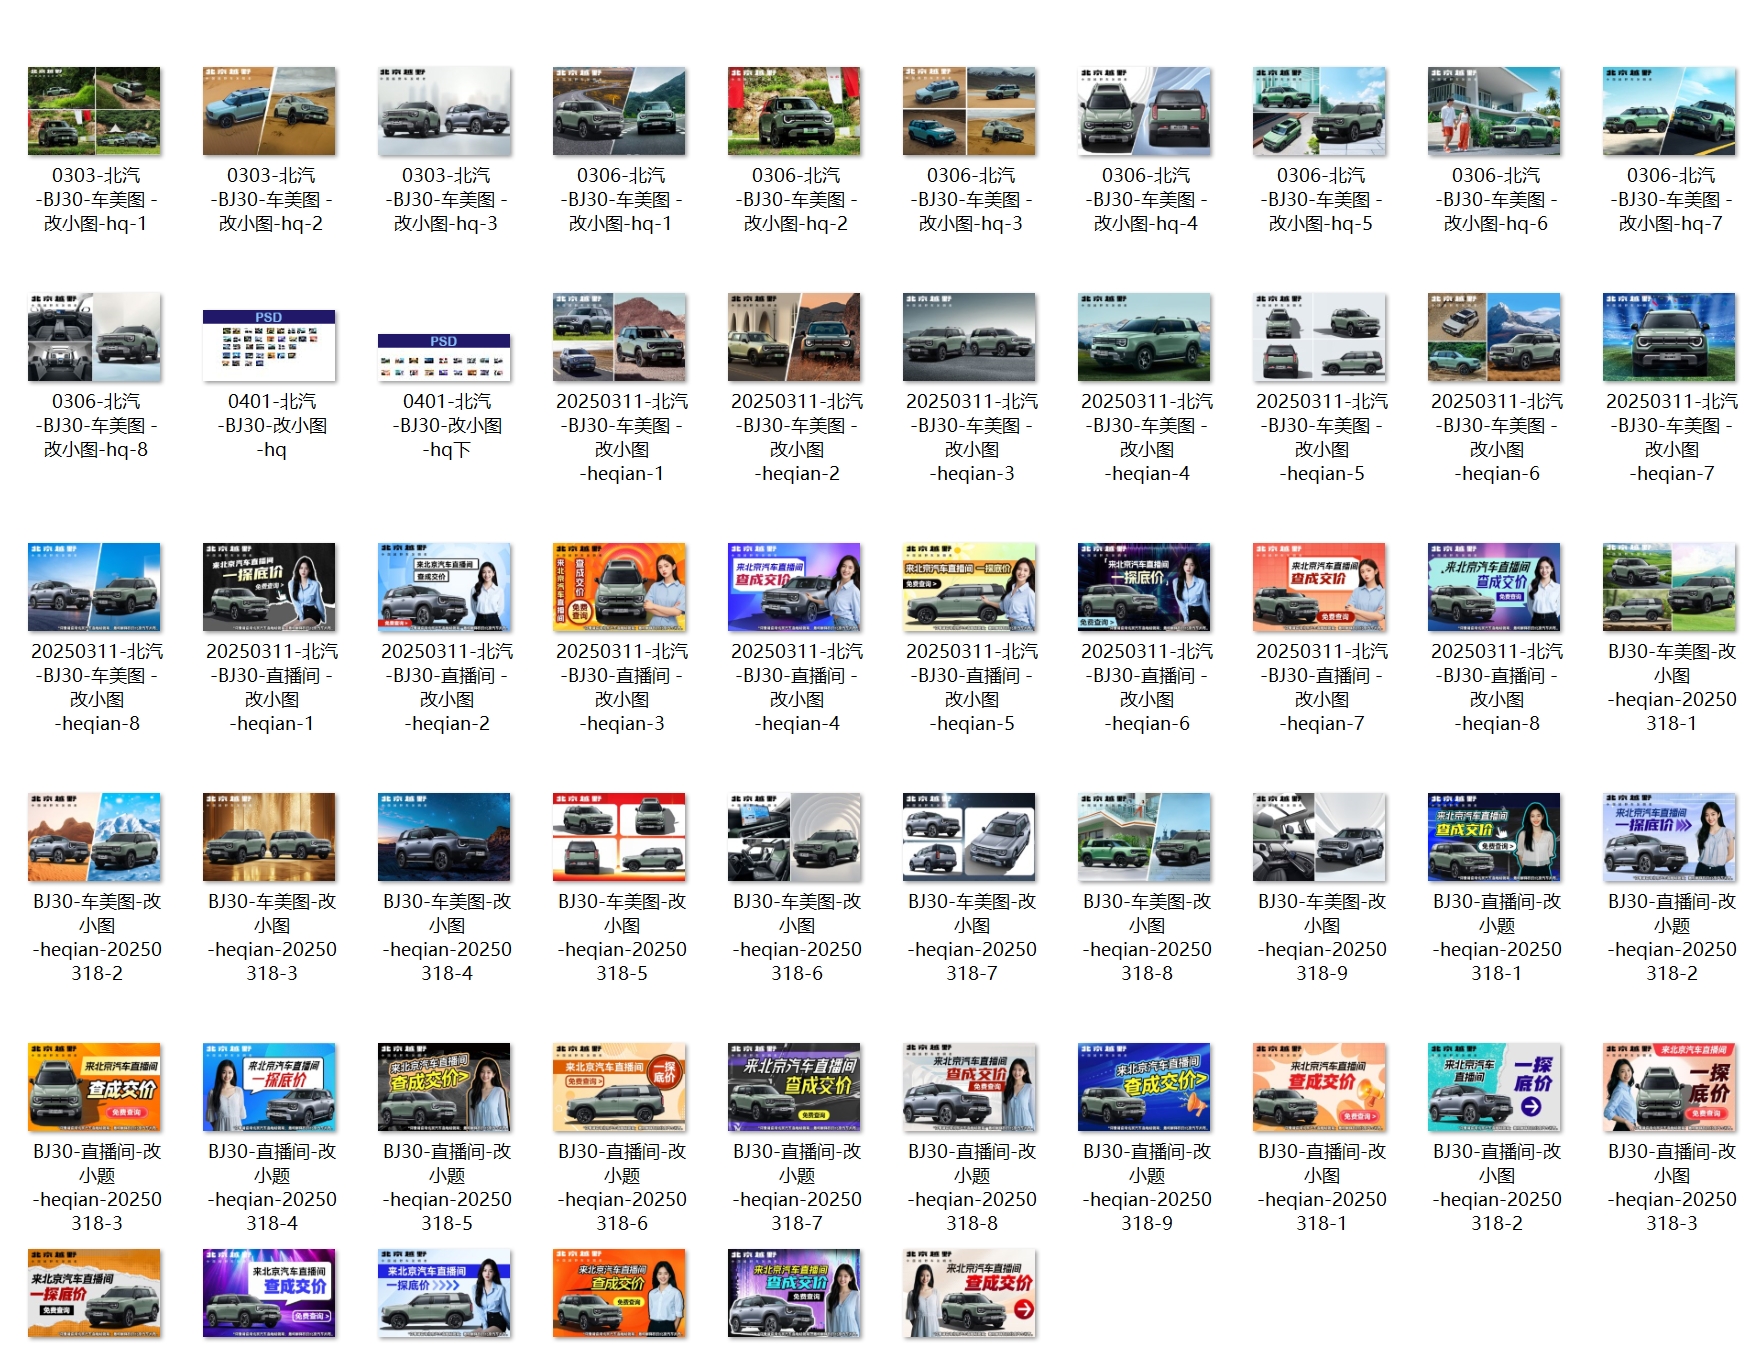Click file name BJ30-直播间-改小题-heqian-20250318-7
Image resolution: width=1761 pixels, height=1347 pixels.
click(x=797, y=1187)
